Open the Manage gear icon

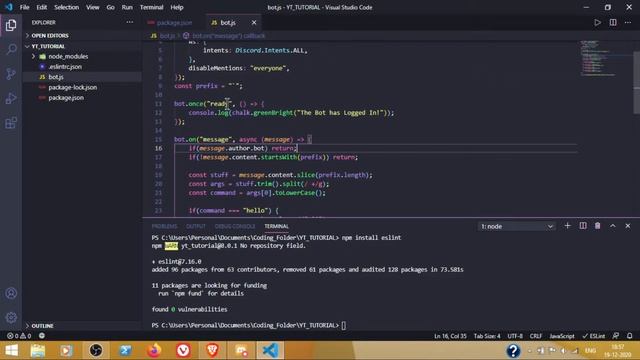tap(11, 317)
